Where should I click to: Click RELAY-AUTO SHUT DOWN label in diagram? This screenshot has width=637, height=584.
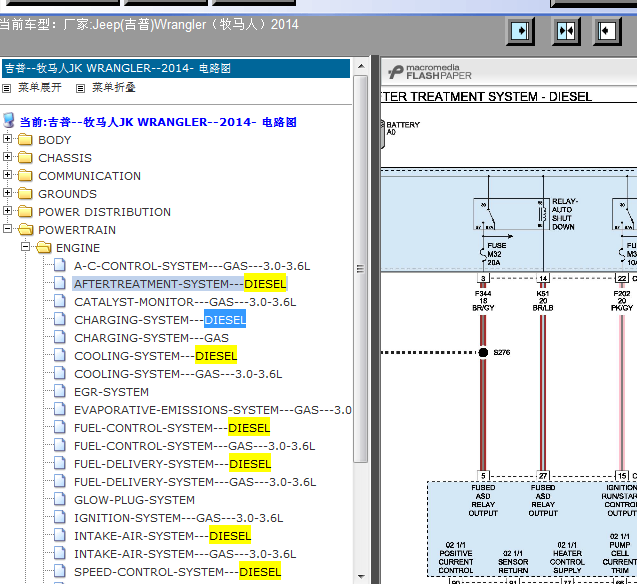pyautogui.click(x=564, y=214)
